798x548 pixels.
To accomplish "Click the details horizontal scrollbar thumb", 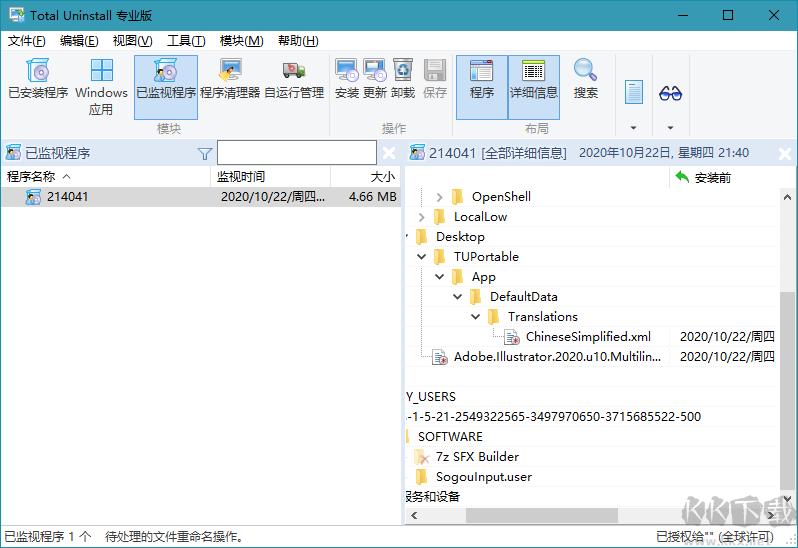I will point(542,515).
